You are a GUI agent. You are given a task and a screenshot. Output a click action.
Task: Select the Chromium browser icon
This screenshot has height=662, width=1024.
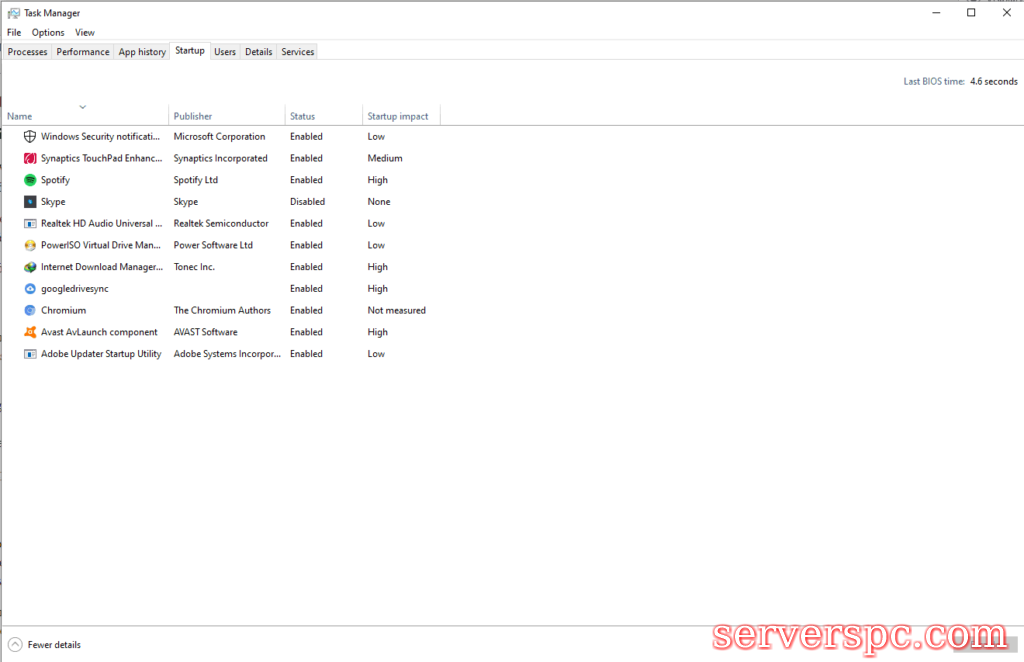coord(30,311)
